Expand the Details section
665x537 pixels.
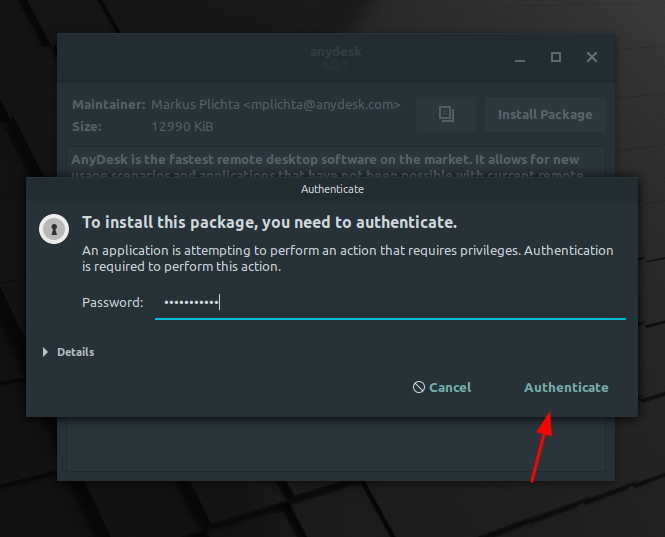pyautogui.click(x=69, y=352)
